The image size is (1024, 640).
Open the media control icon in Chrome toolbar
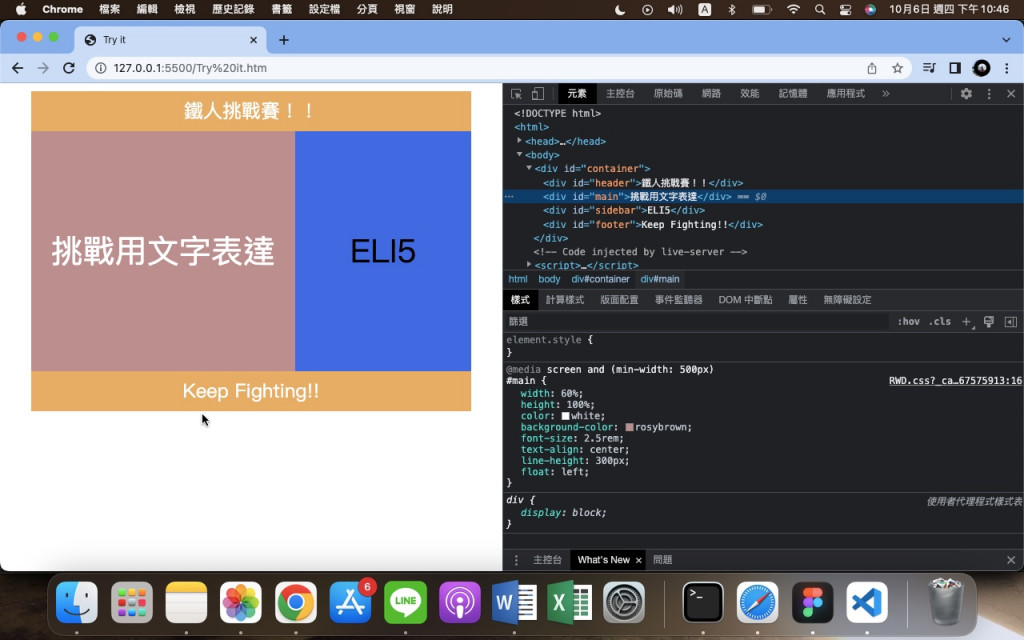pos(929,68)
